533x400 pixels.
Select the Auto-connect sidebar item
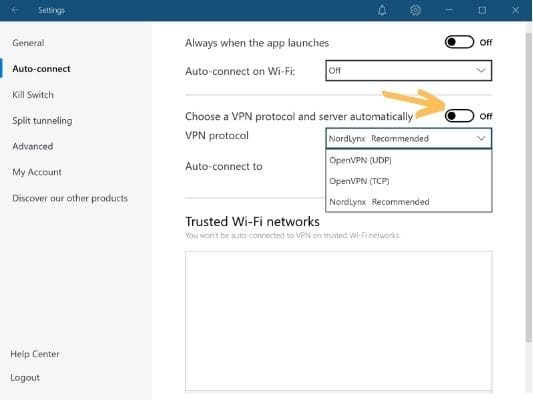click(x=41, y=69)
